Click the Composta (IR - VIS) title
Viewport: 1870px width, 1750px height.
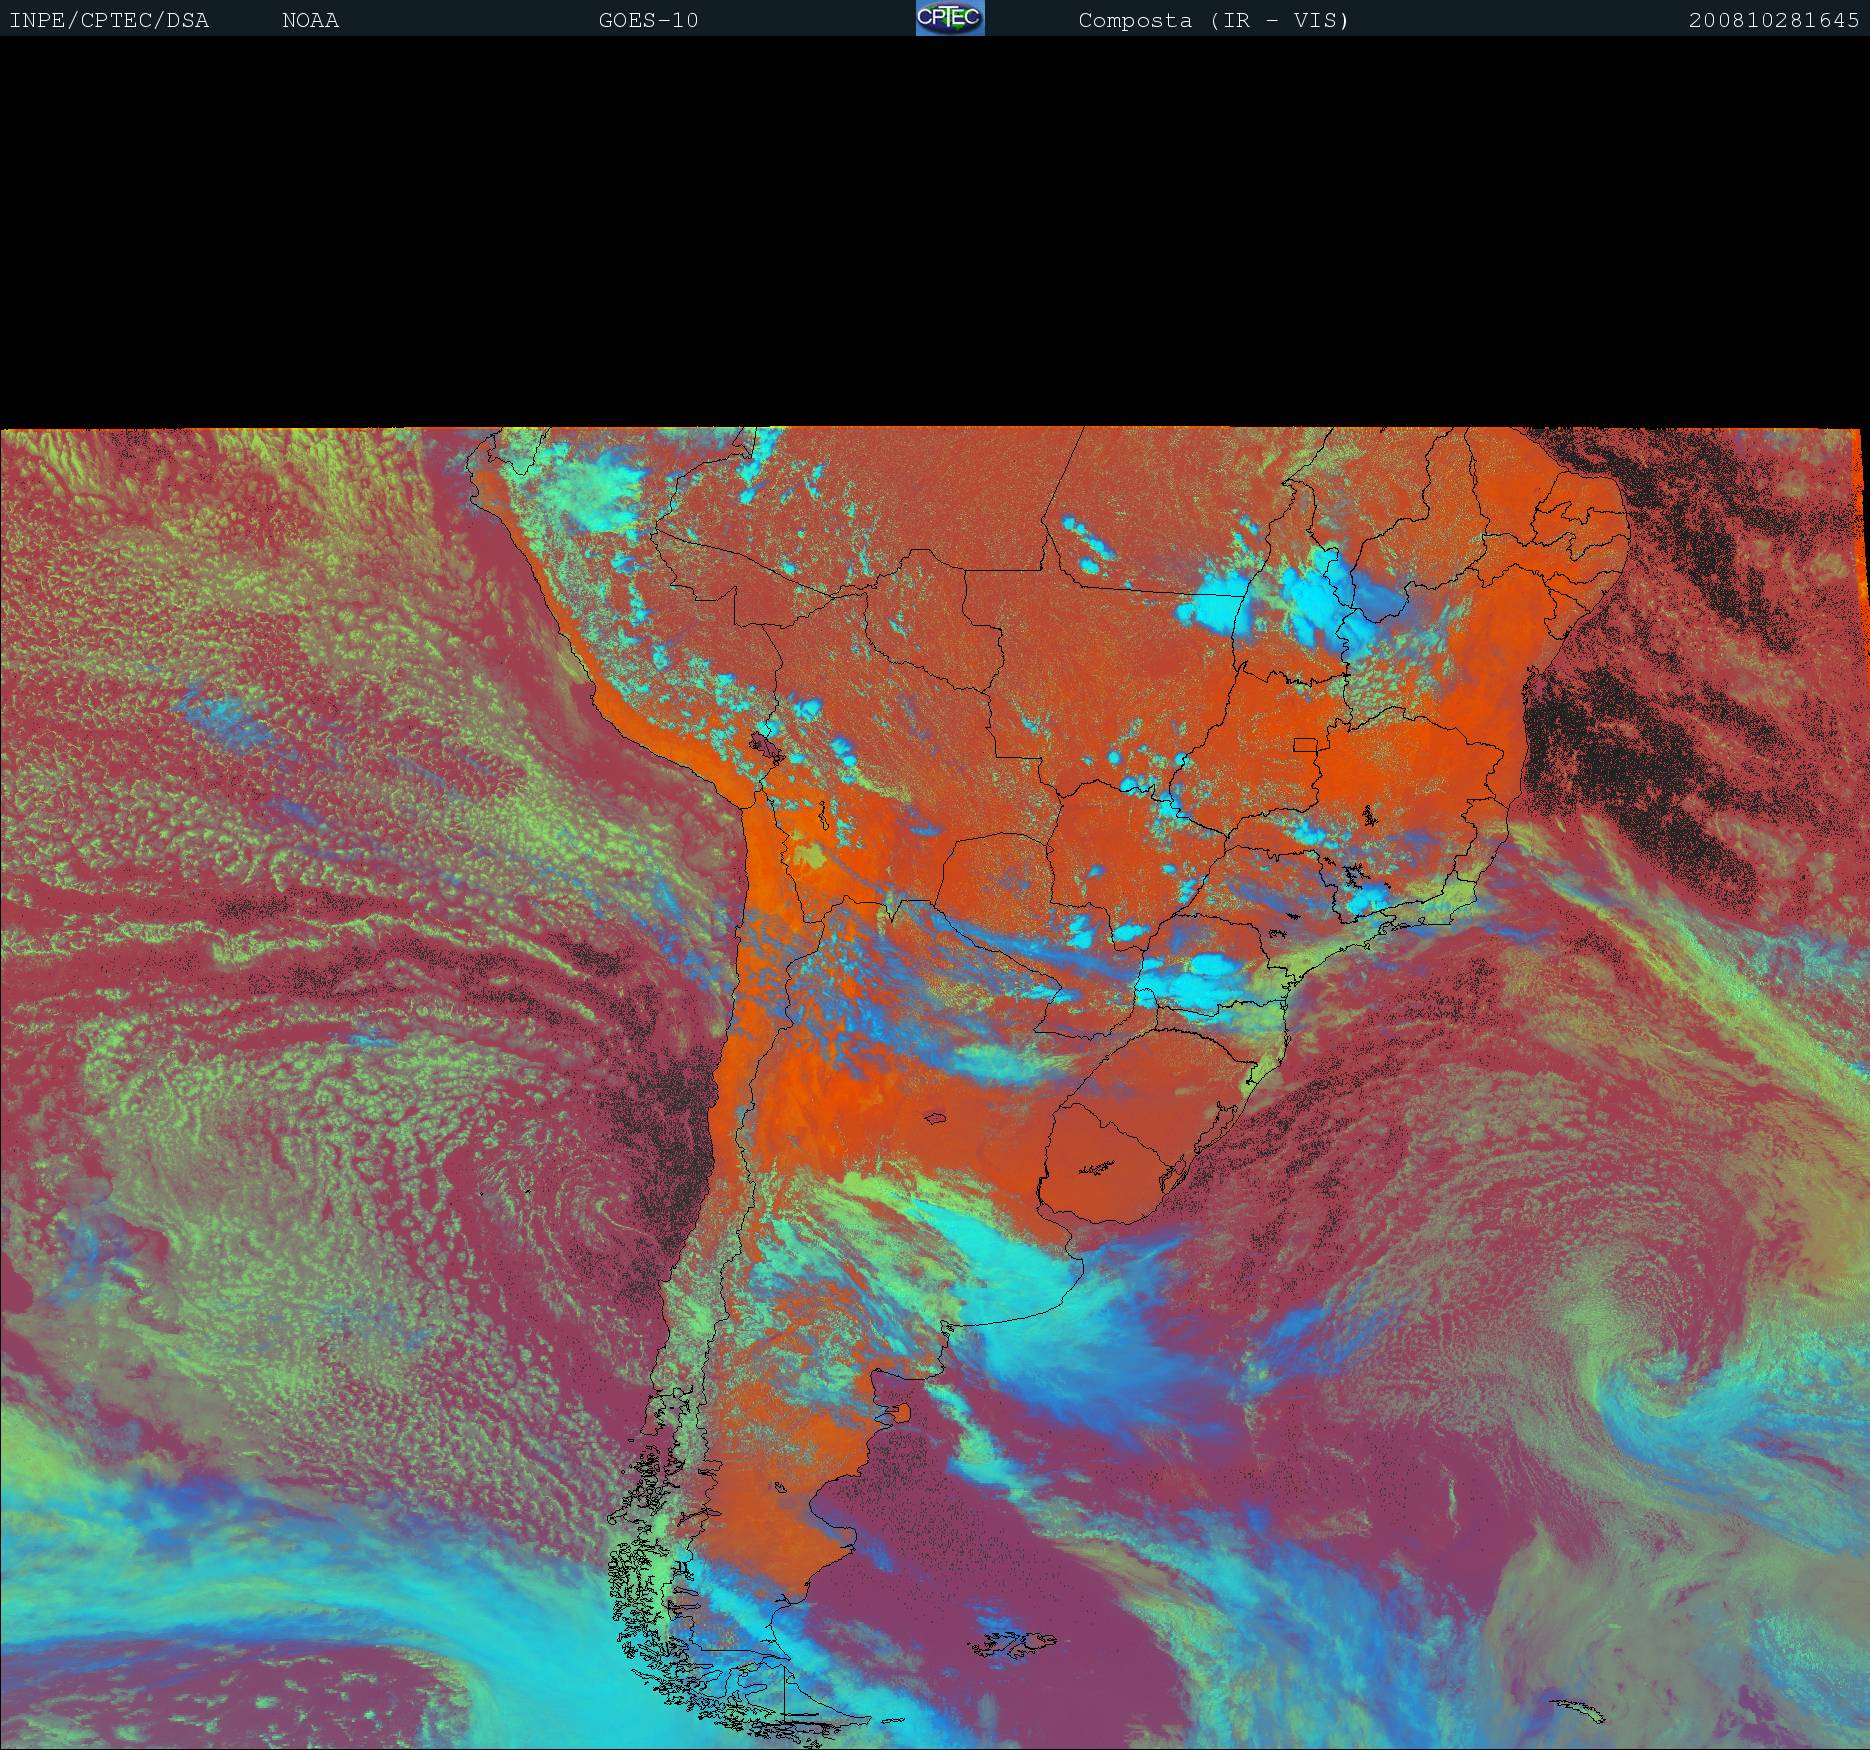click(1213, 20)
